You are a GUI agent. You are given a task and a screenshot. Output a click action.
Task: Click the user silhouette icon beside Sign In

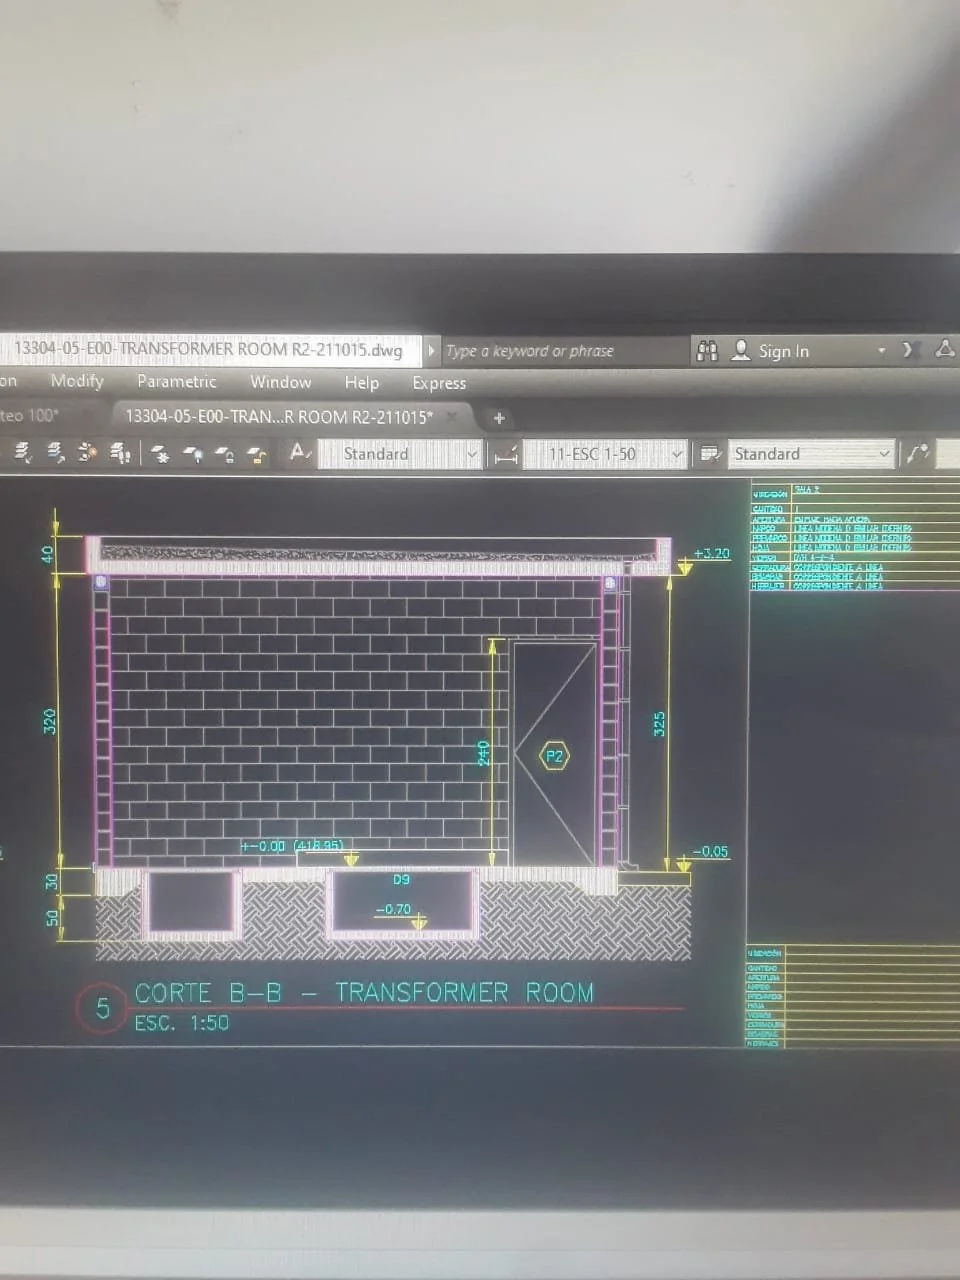pos(741,350)
